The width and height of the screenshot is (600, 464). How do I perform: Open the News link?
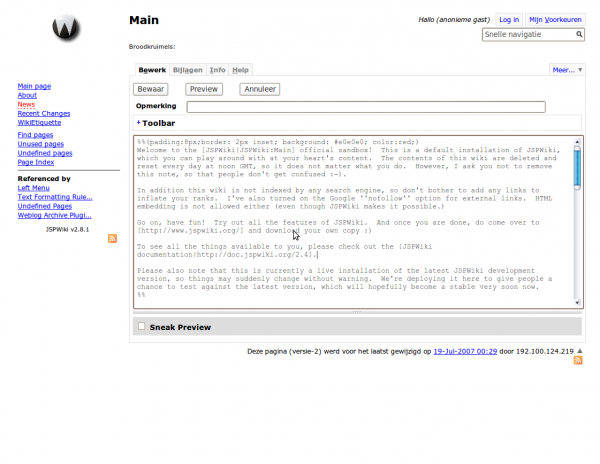coord(26,104)
